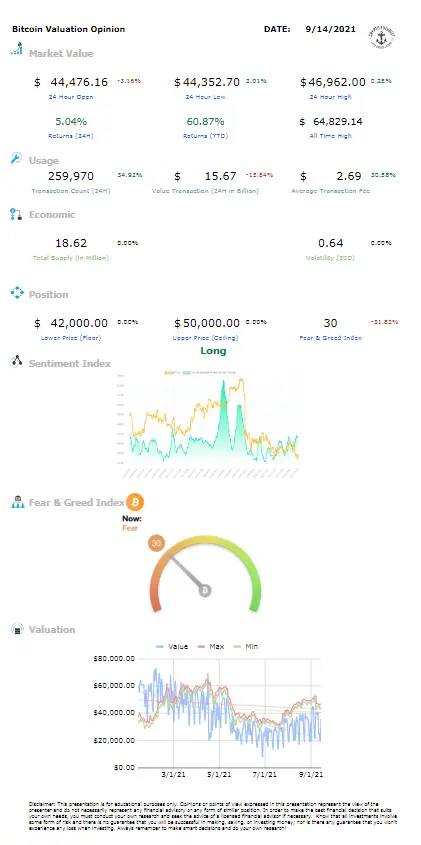
Task: Click the Usage wrench icon
Action: tap(16, 158)
